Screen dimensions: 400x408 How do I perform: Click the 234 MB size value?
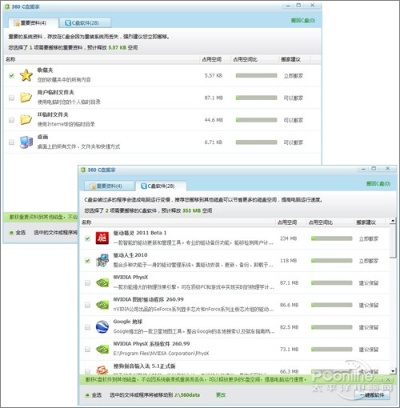[x=288, y=238]
